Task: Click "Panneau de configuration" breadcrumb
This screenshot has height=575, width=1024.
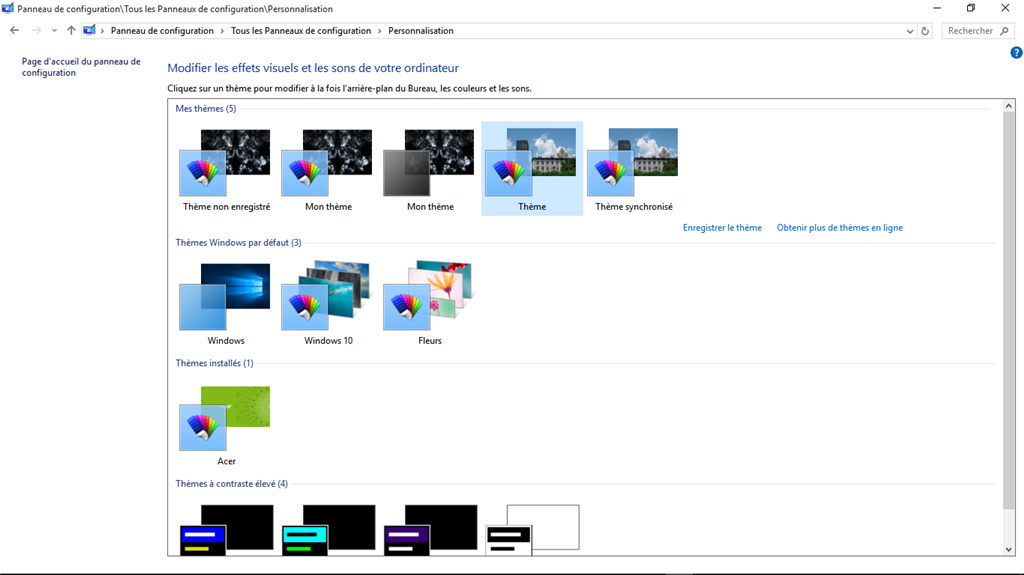Action: click(162, 31)
